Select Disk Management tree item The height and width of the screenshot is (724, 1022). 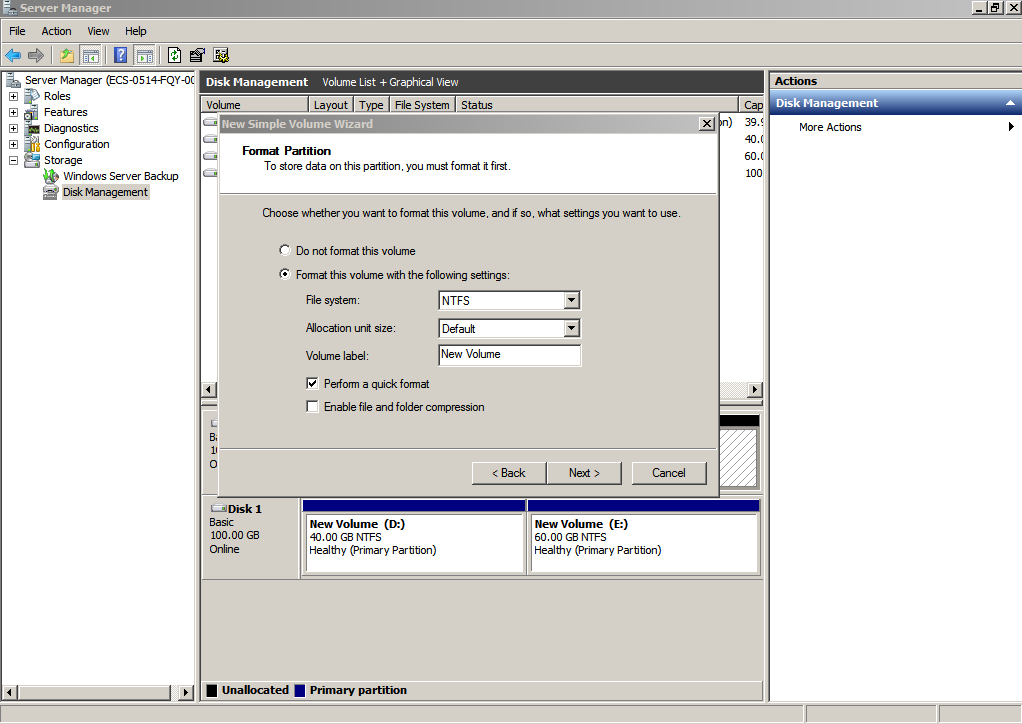point(105,192)
